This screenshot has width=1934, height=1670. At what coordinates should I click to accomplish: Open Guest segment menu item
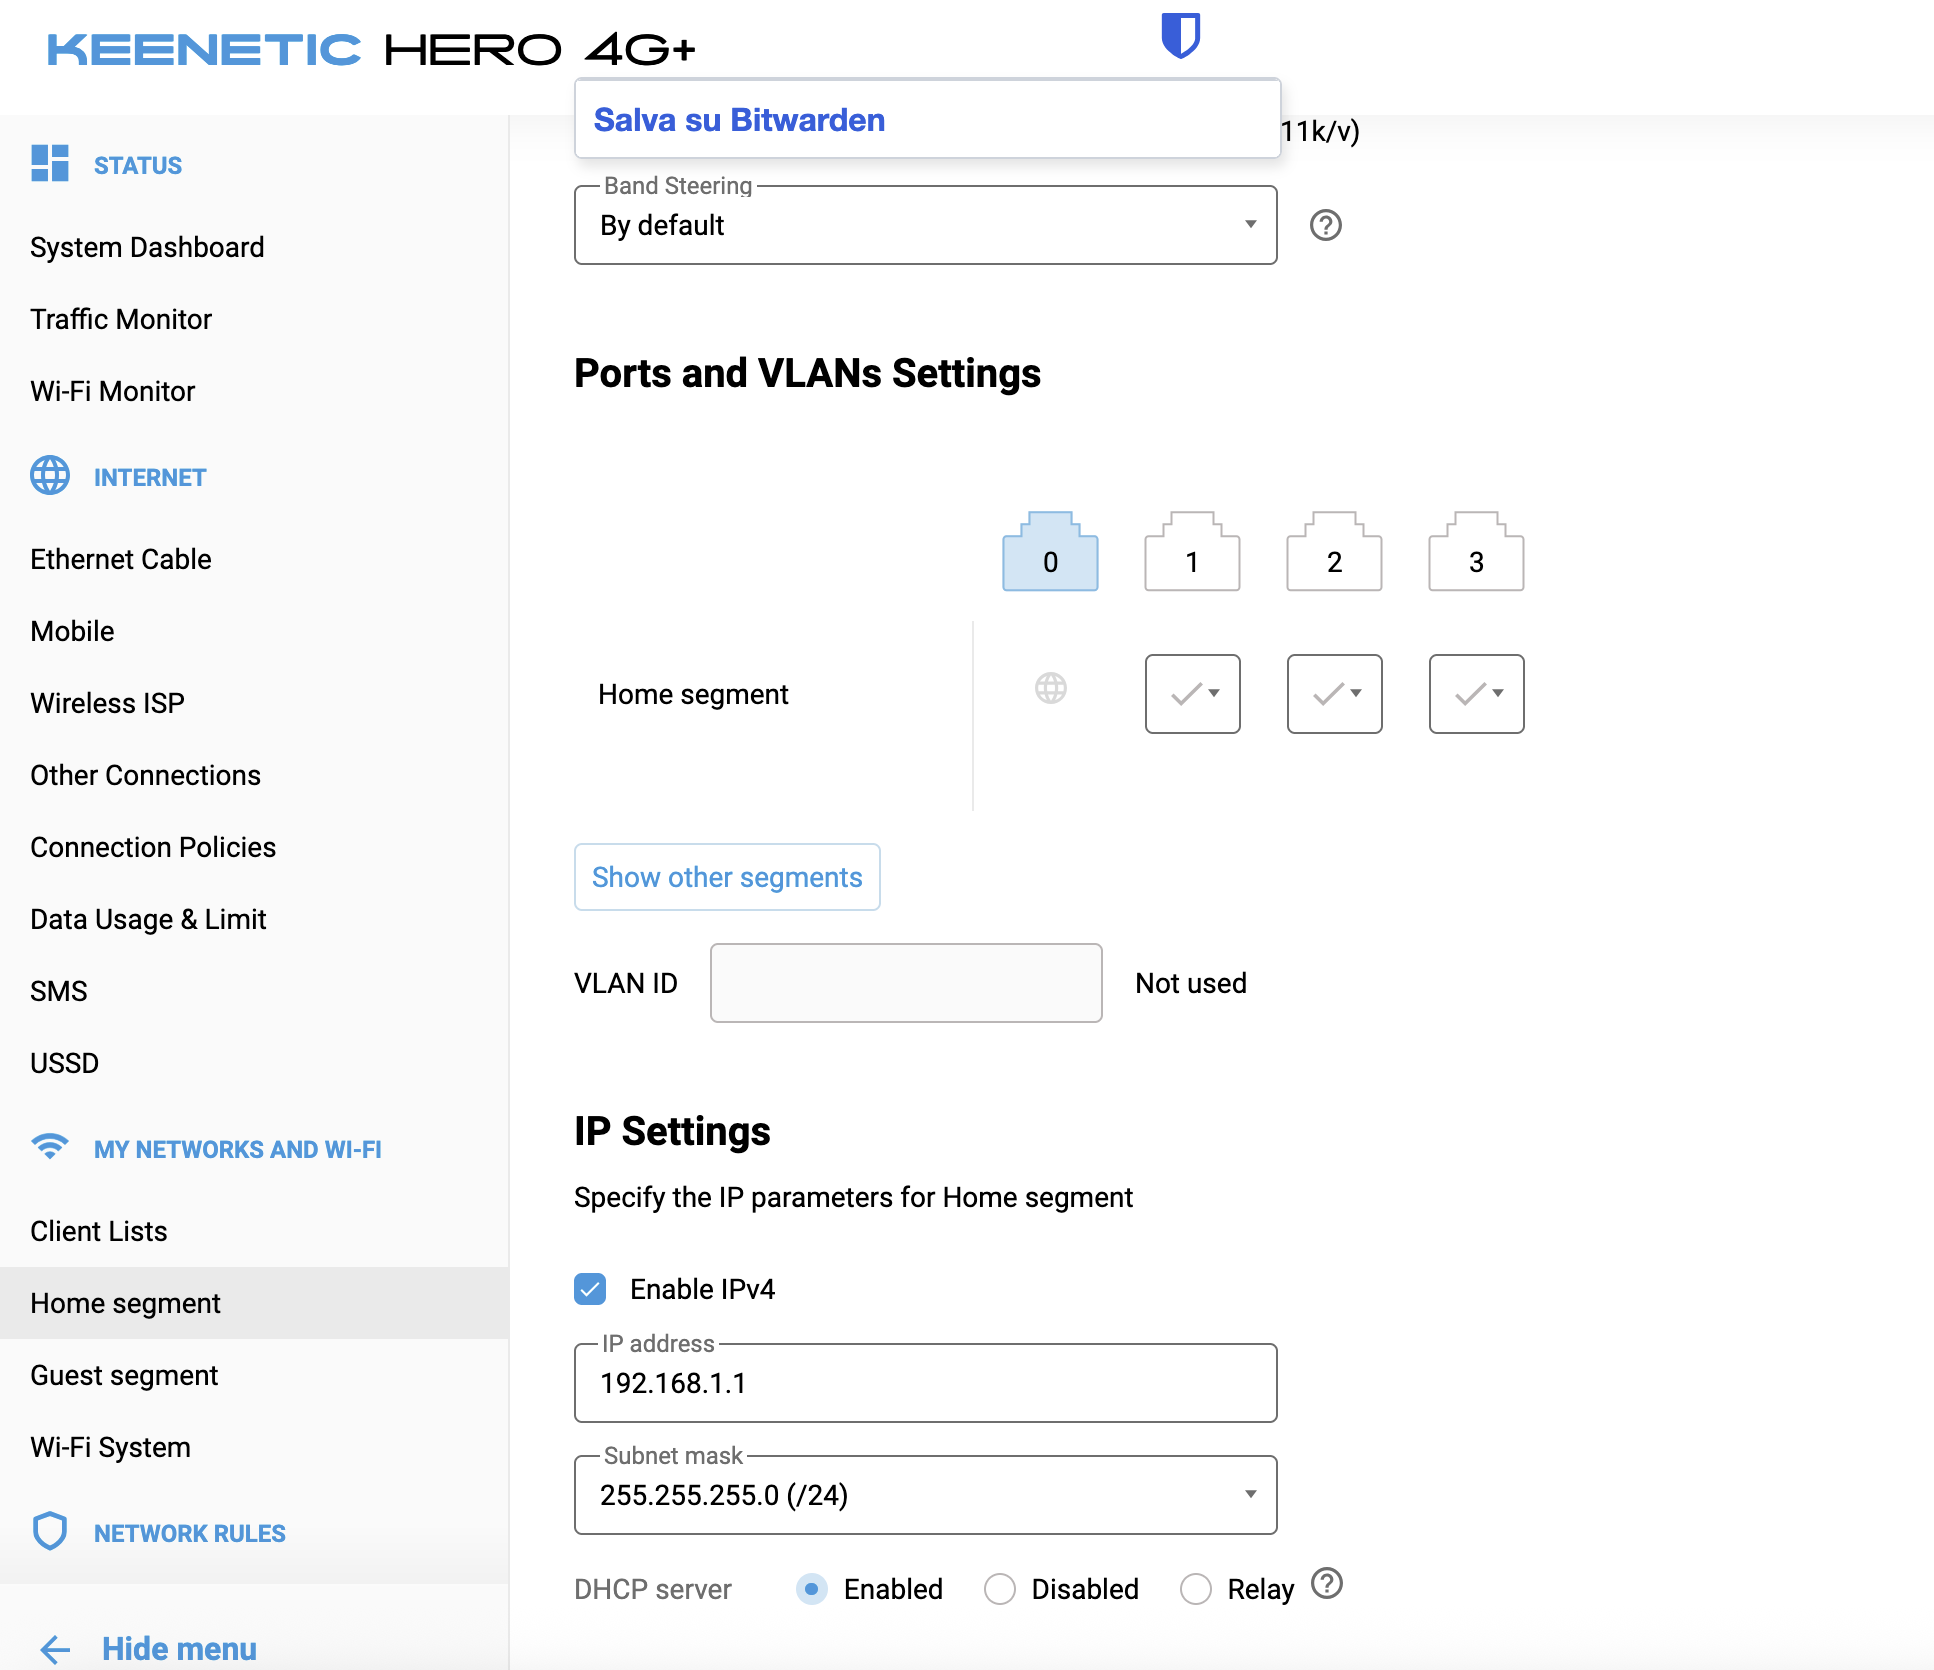tap(124, 1375)
